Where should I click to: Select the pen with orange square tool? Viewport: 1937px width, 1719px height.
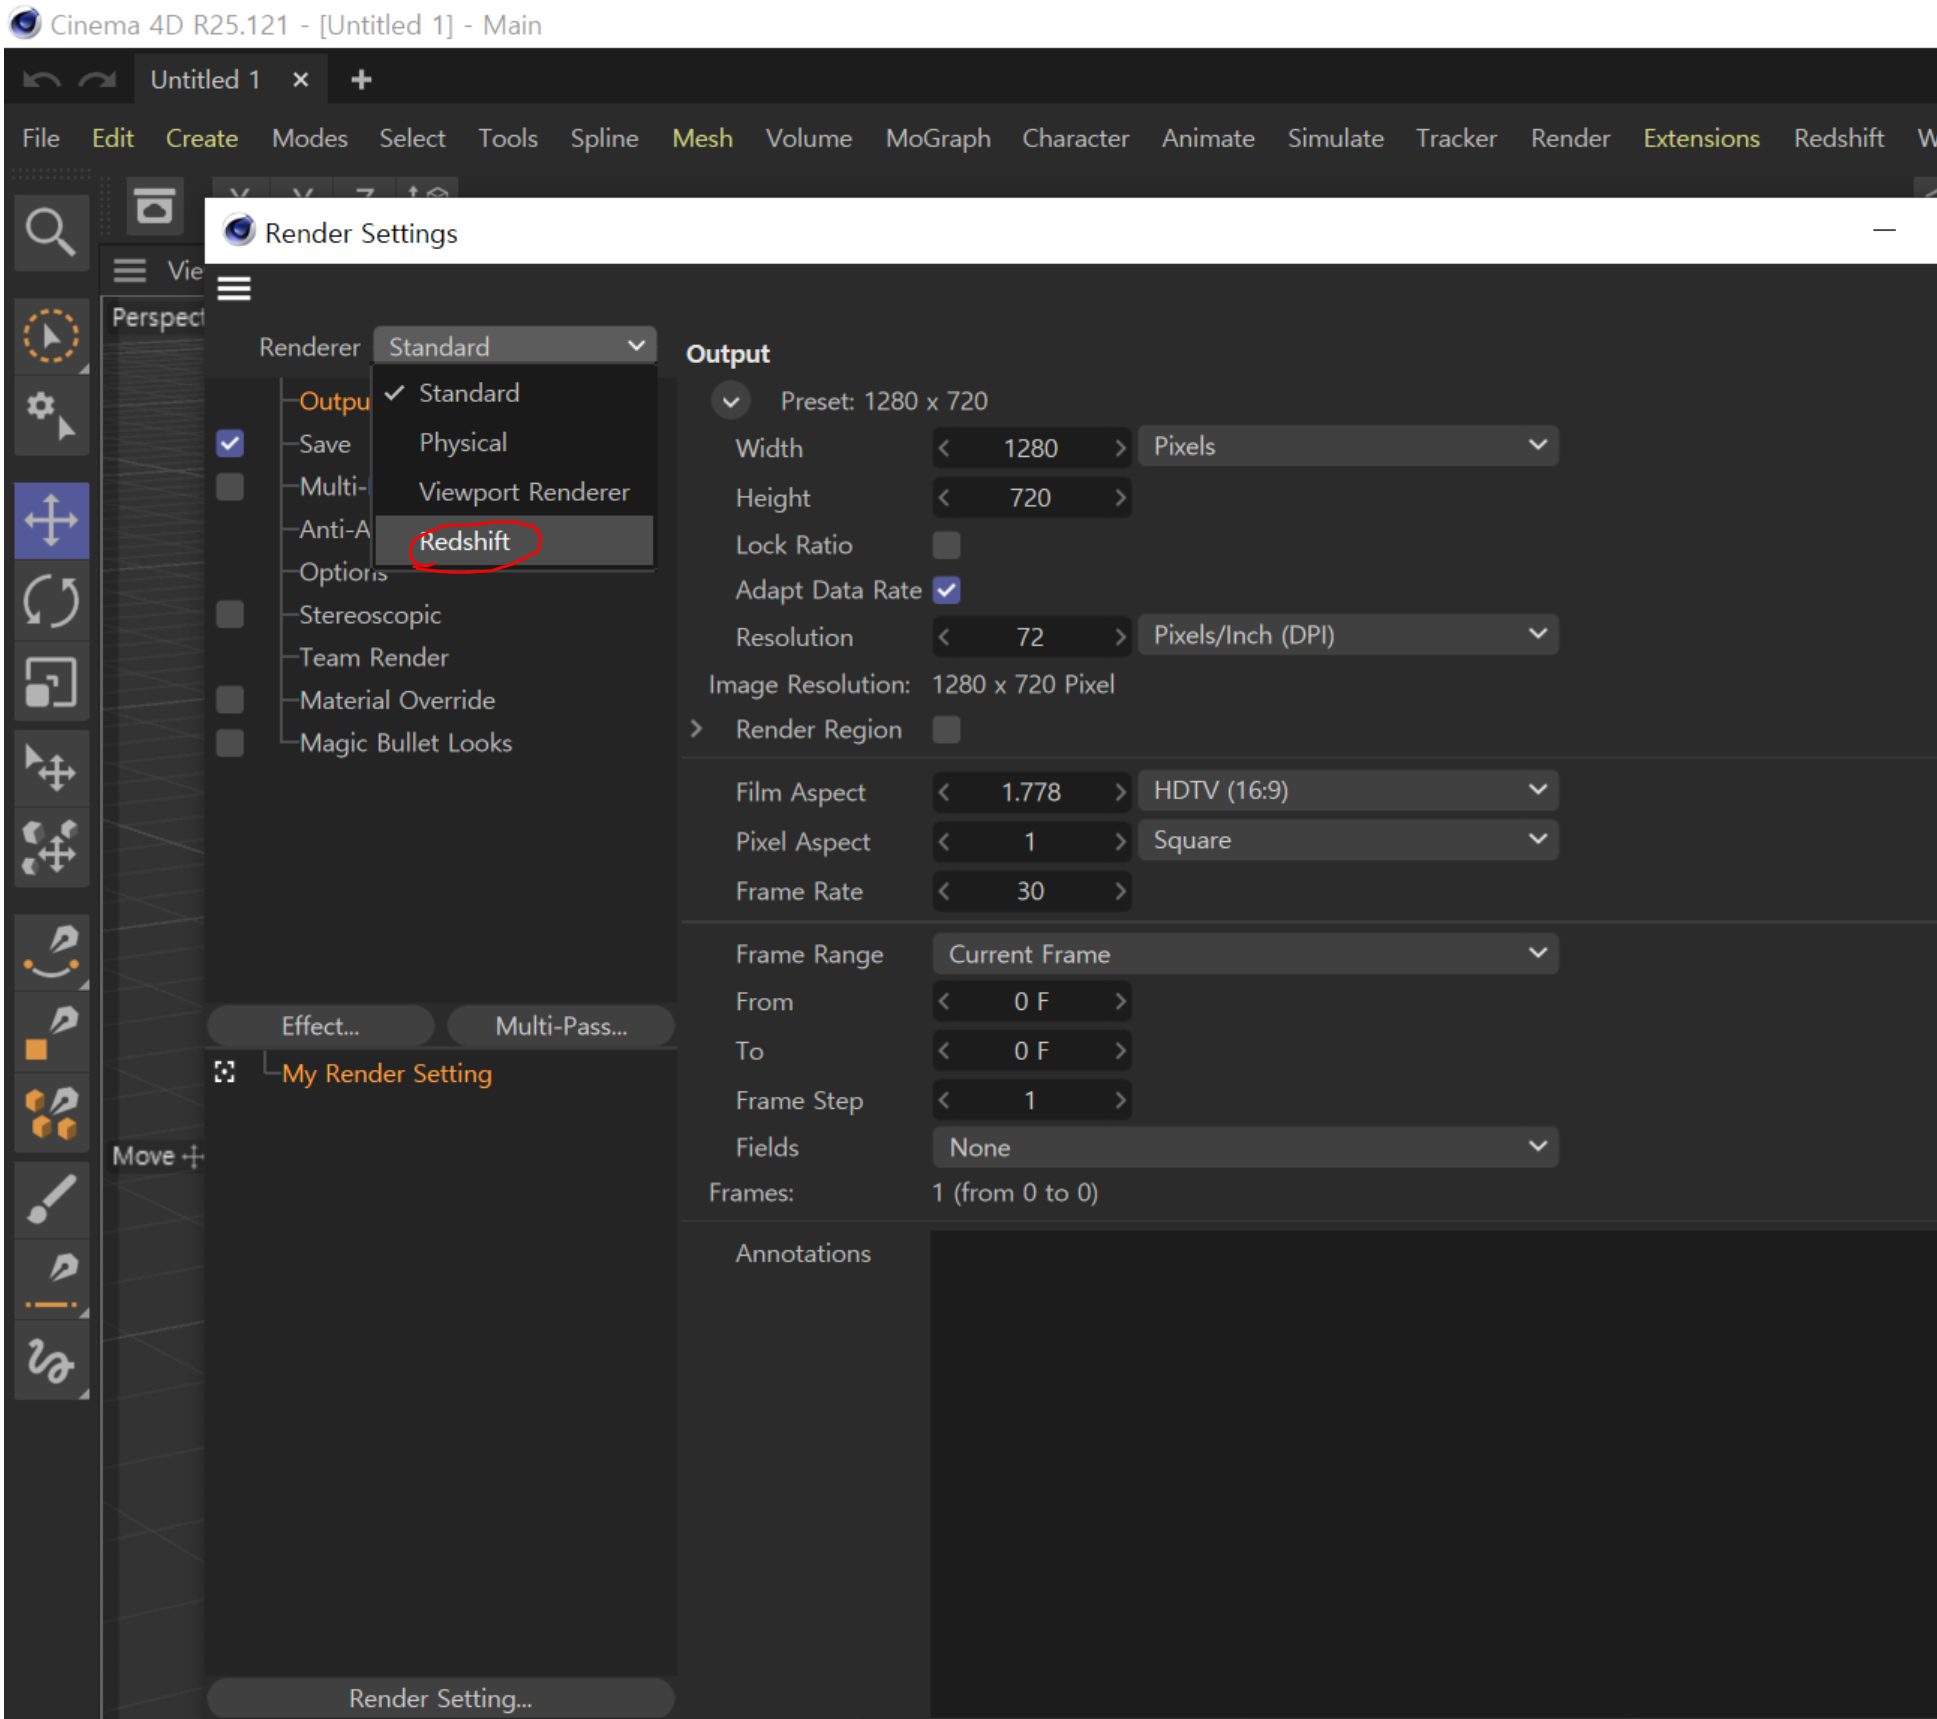click(52, 1034)
